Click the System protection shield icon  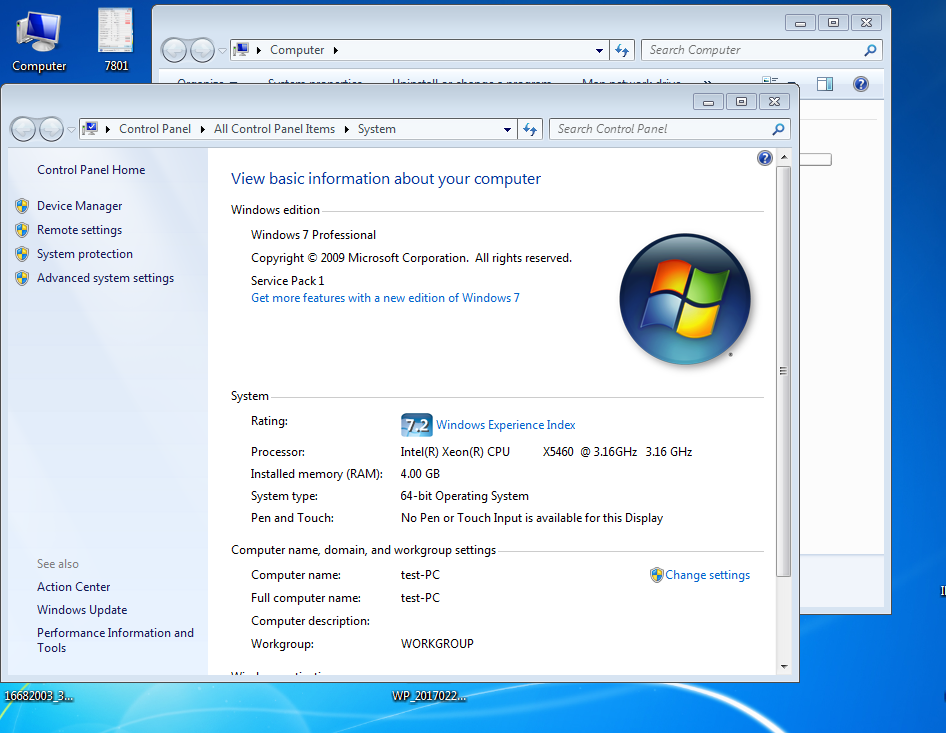[22, 254]
